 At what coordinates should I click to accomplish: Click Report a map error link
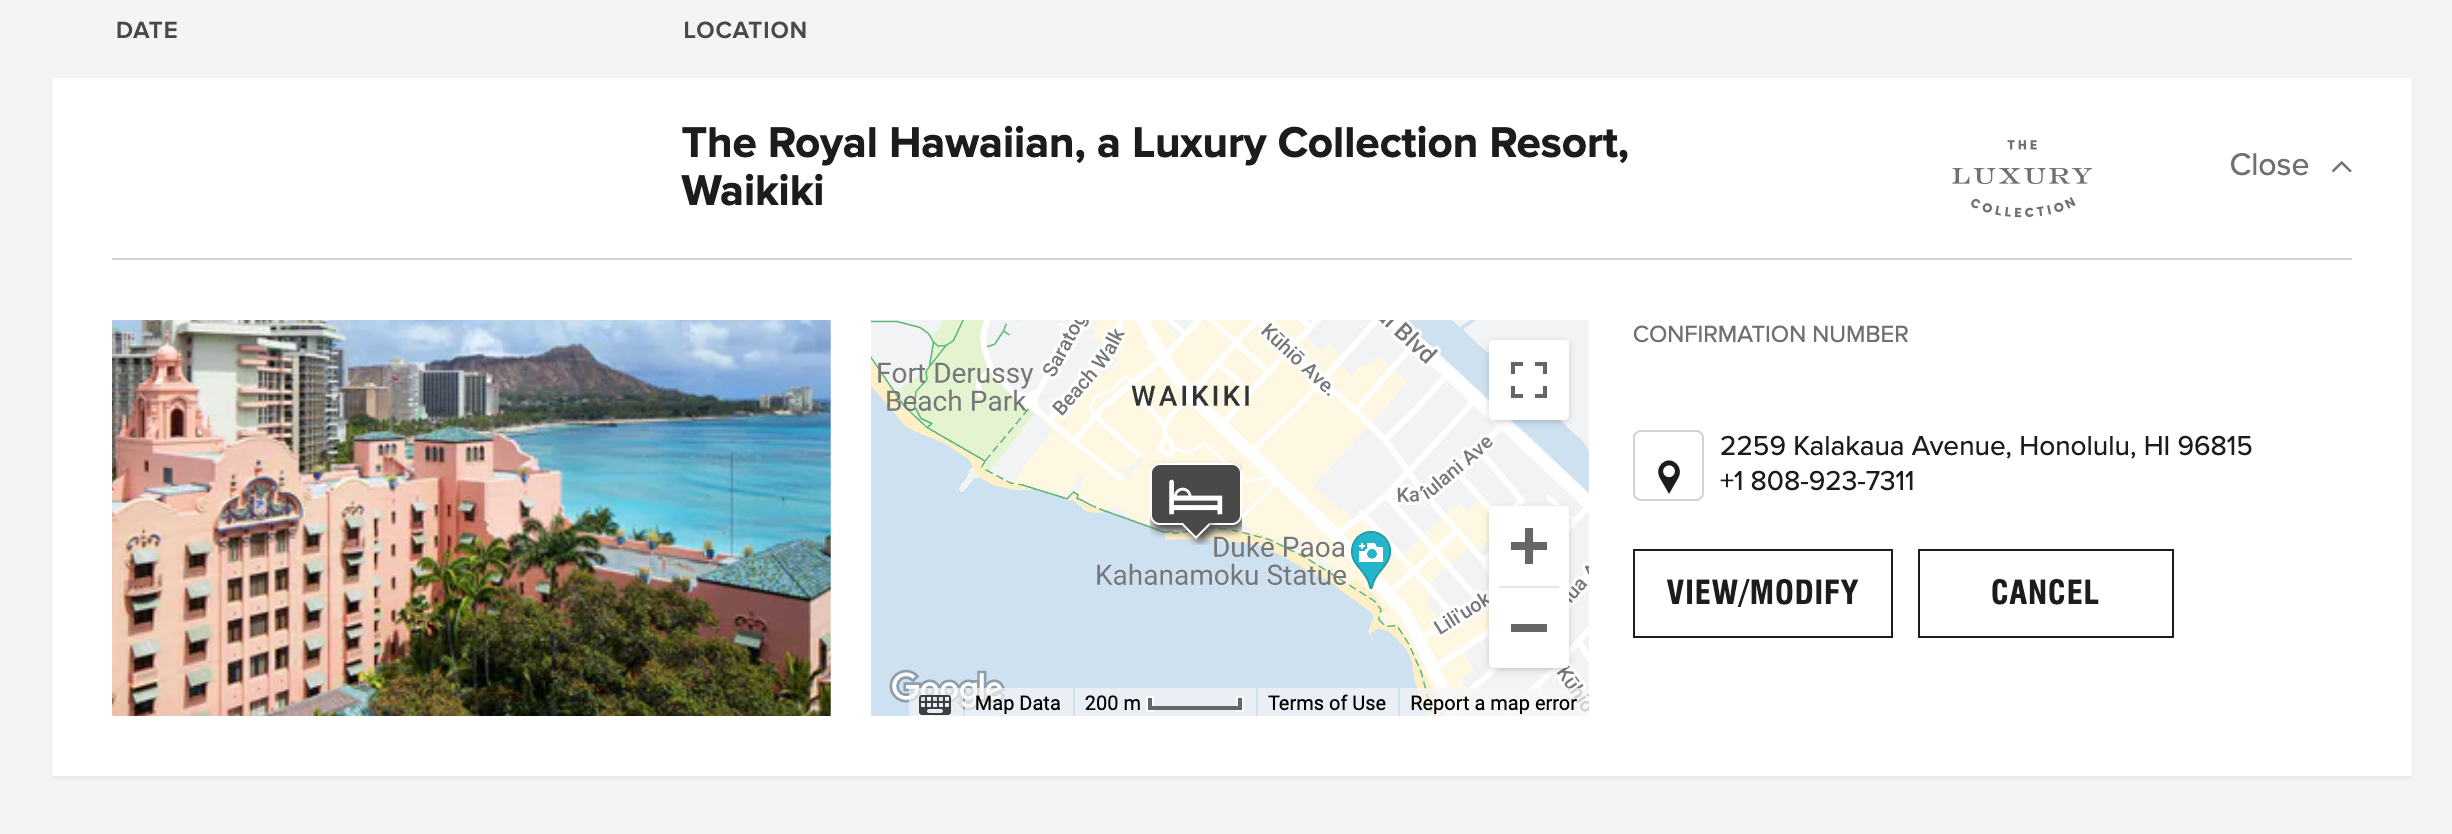[x=1492, y=703]
